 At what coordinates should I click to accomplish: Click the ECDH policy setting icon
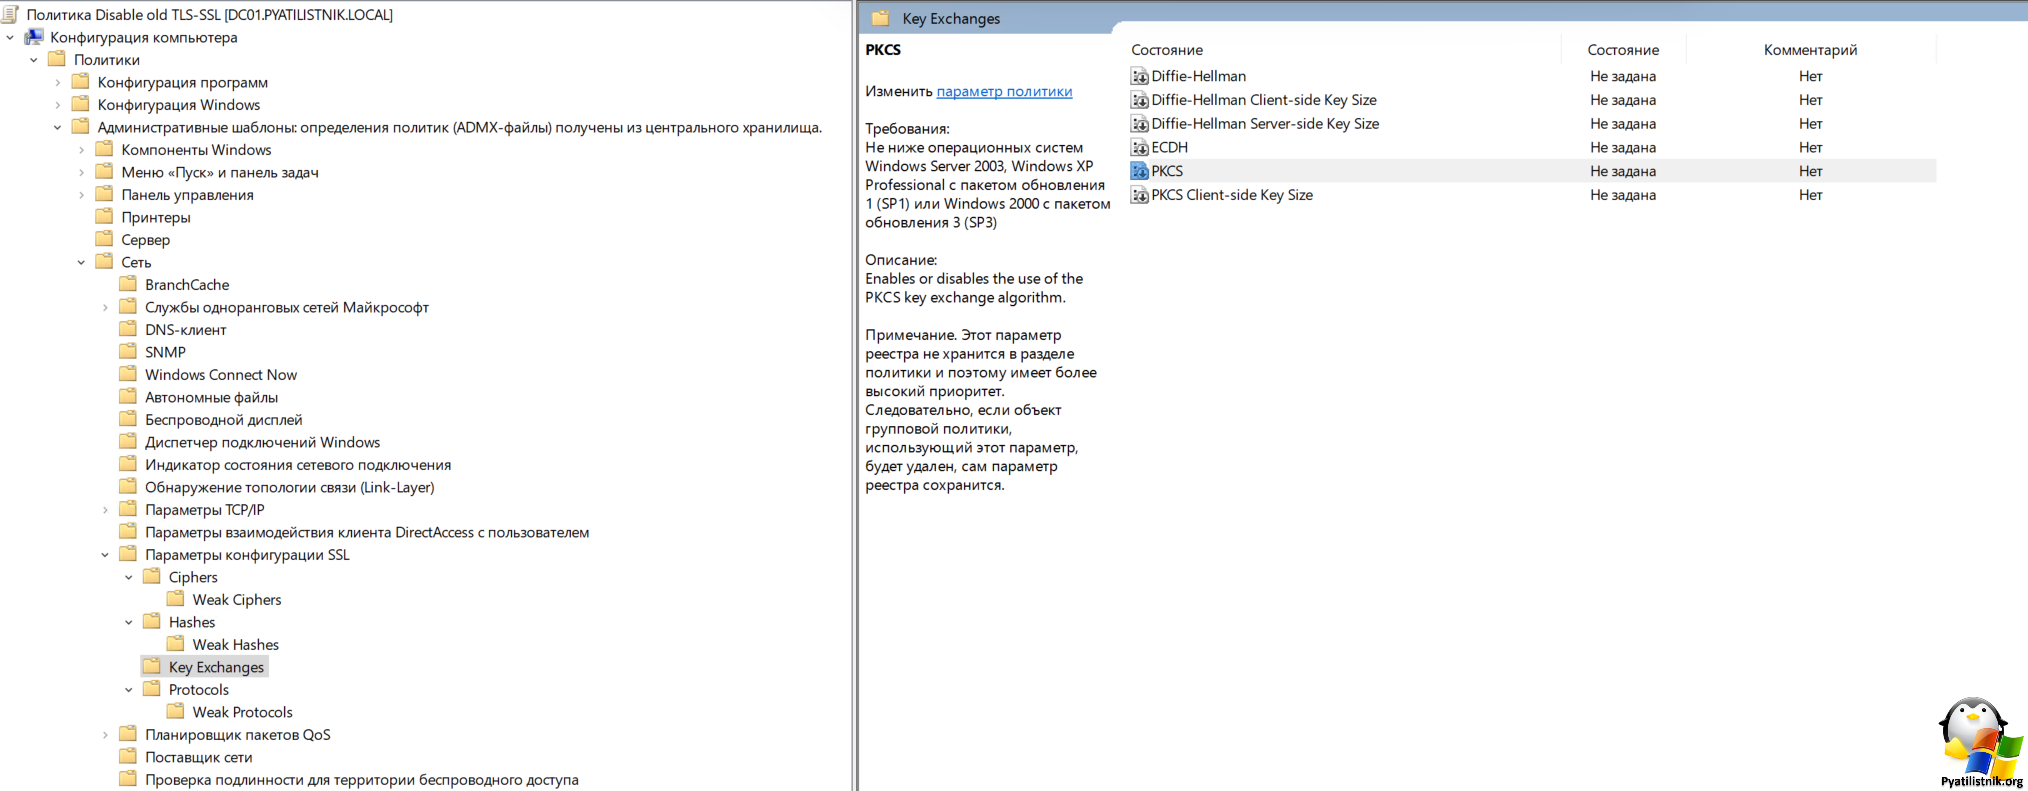(1139, 148)
